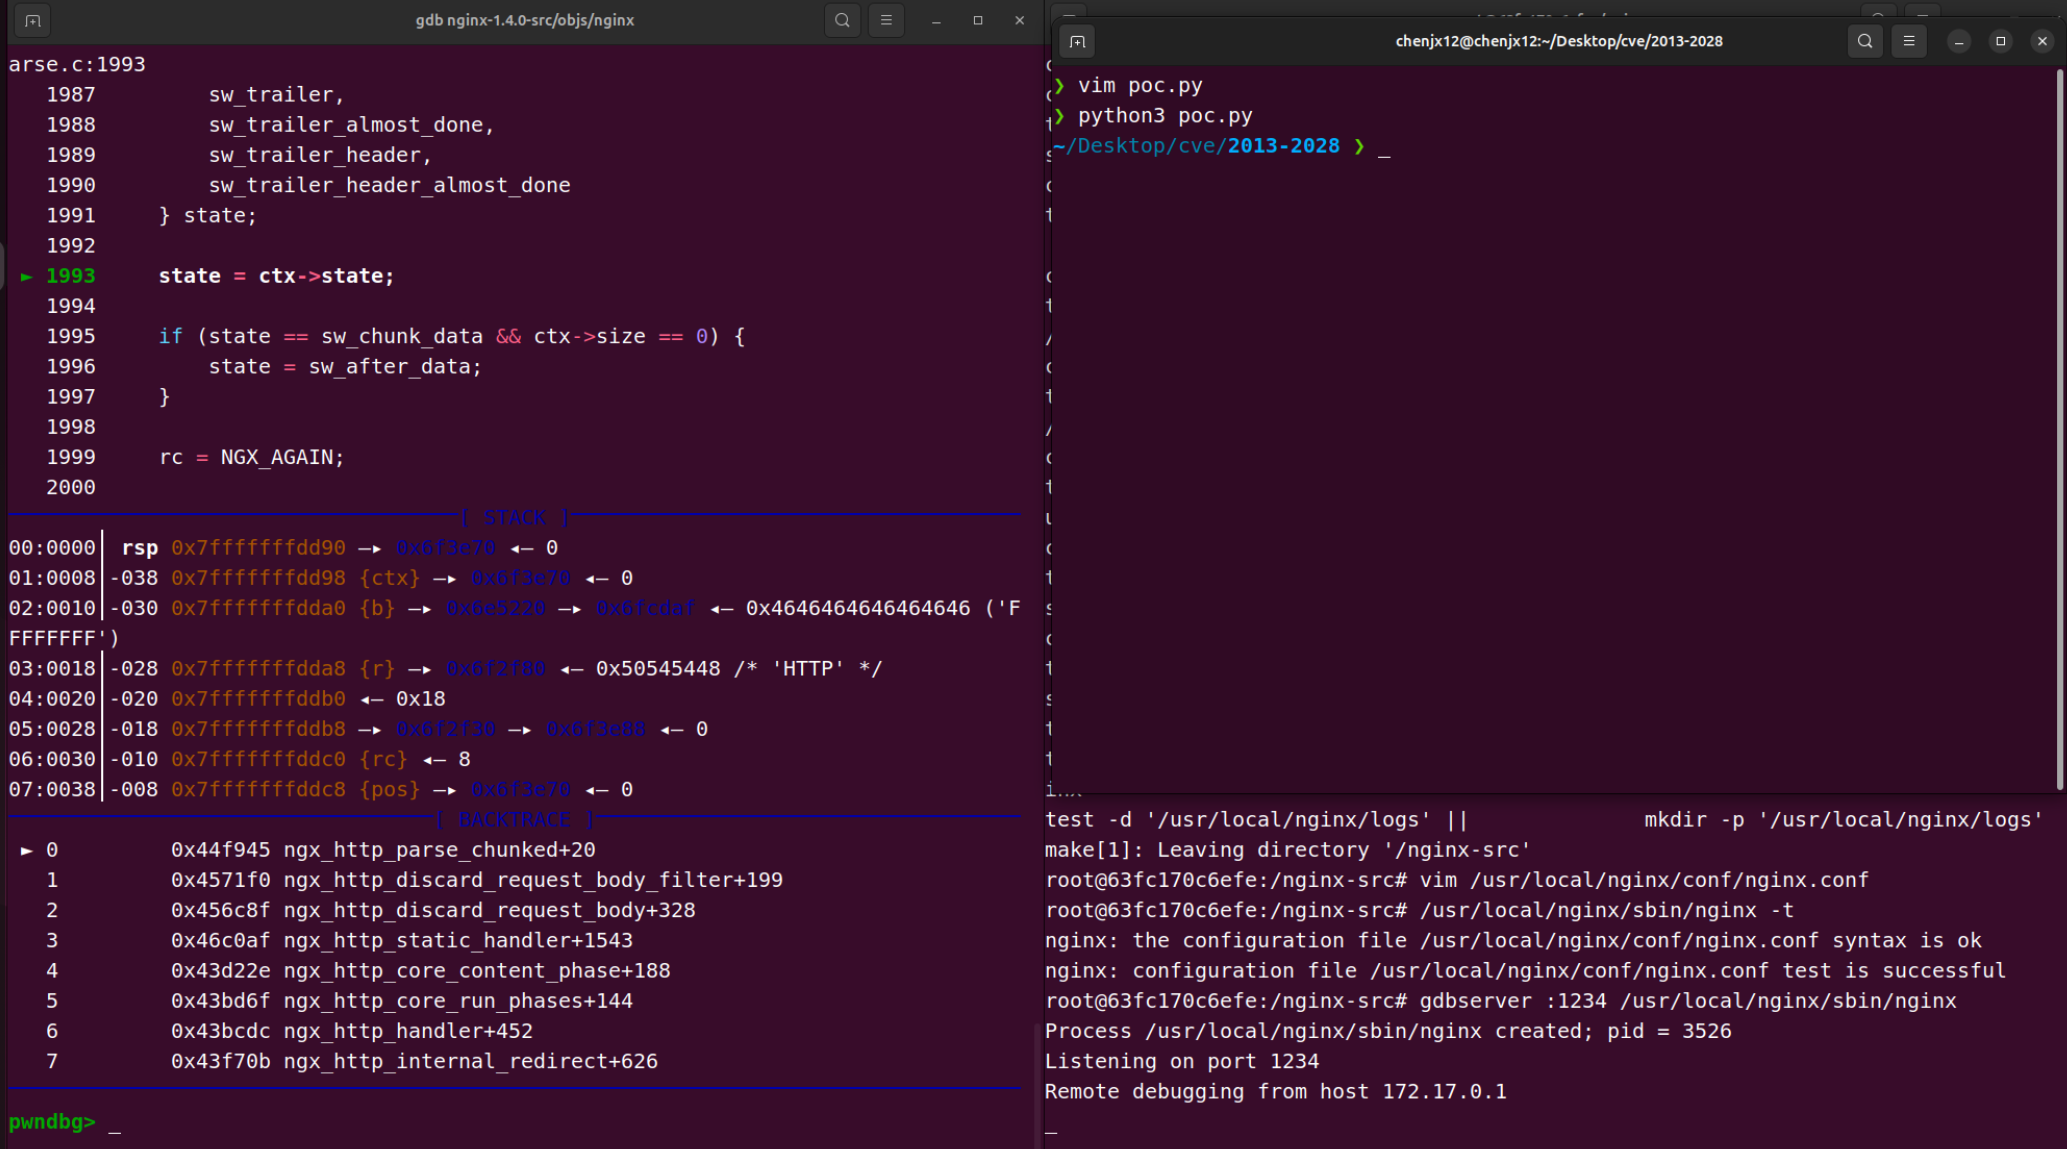Click the BACKTRACE section header
The width and height of the screenshot is (2067, 1149).
coord(515,820)
